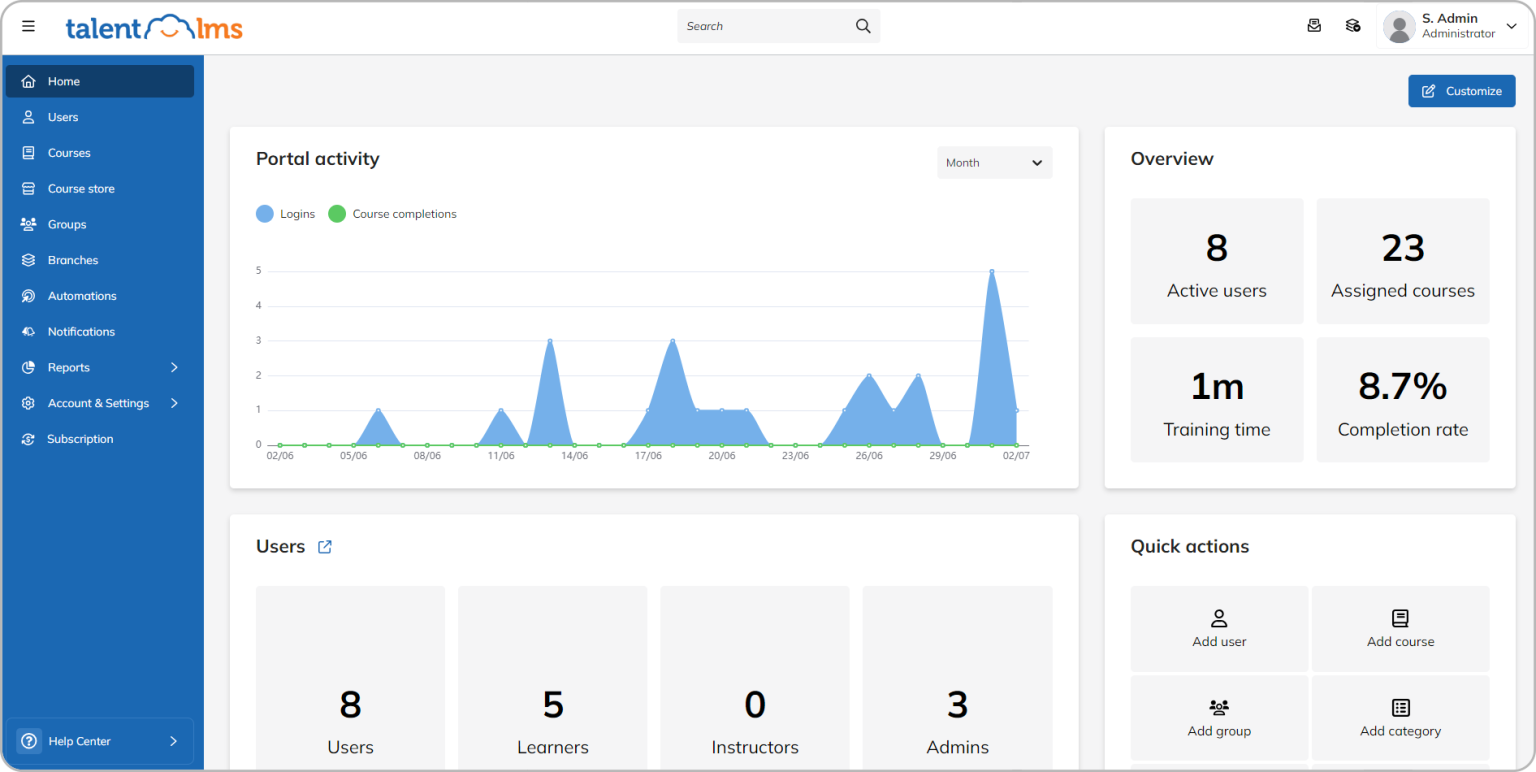Click the peak login point on chart

[992, 271]
